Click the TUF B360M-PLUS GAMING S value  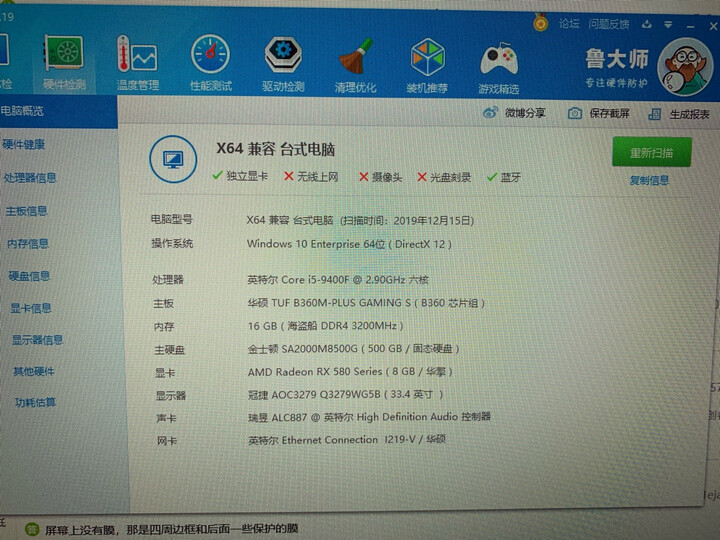(366, 303)
